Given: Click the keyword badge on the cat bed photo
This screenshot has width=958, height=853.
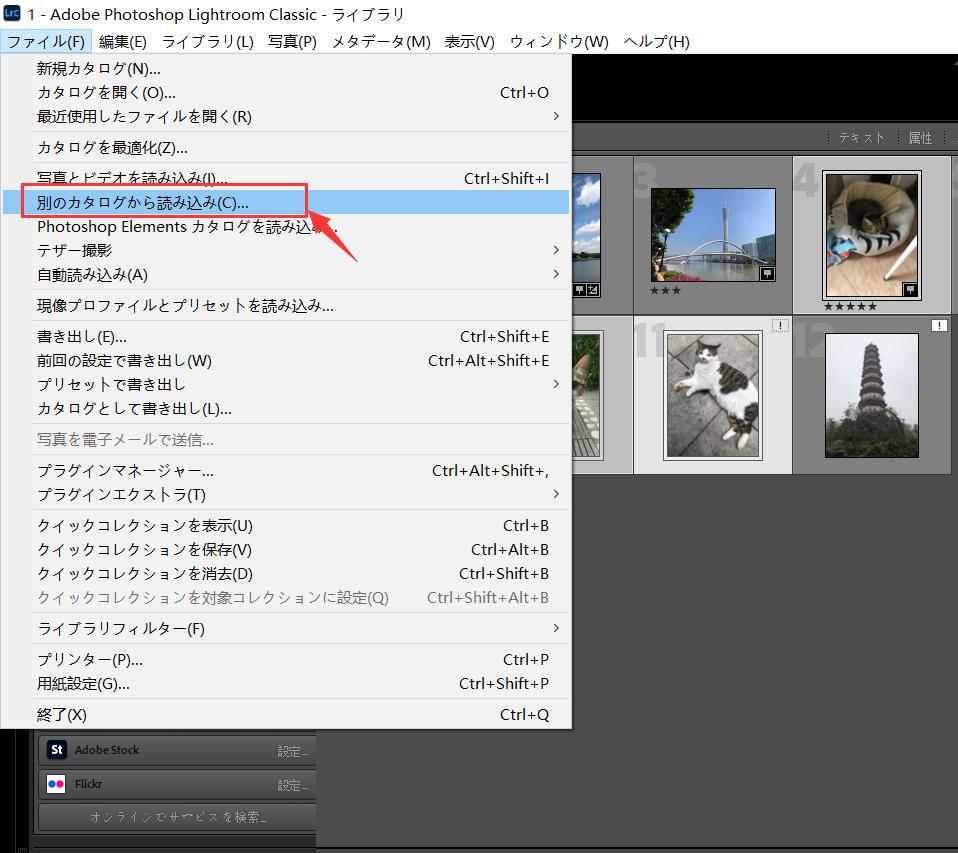Looking at the screenshot, I should [910, 289].
